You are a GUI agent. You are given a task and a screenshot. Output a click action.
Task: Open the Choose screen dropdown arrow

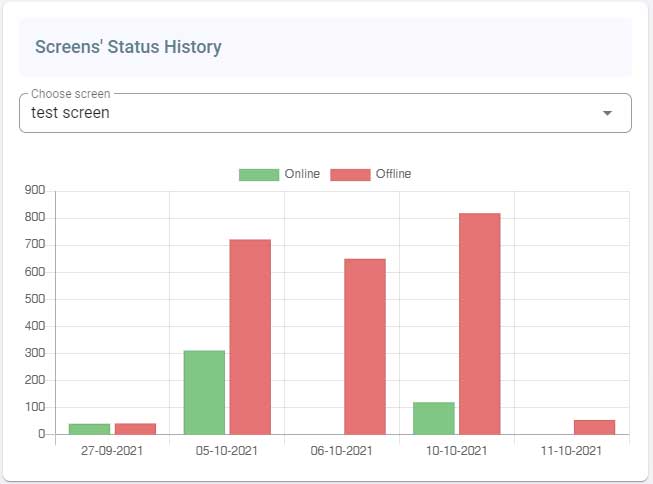click(x=607, y=113)
